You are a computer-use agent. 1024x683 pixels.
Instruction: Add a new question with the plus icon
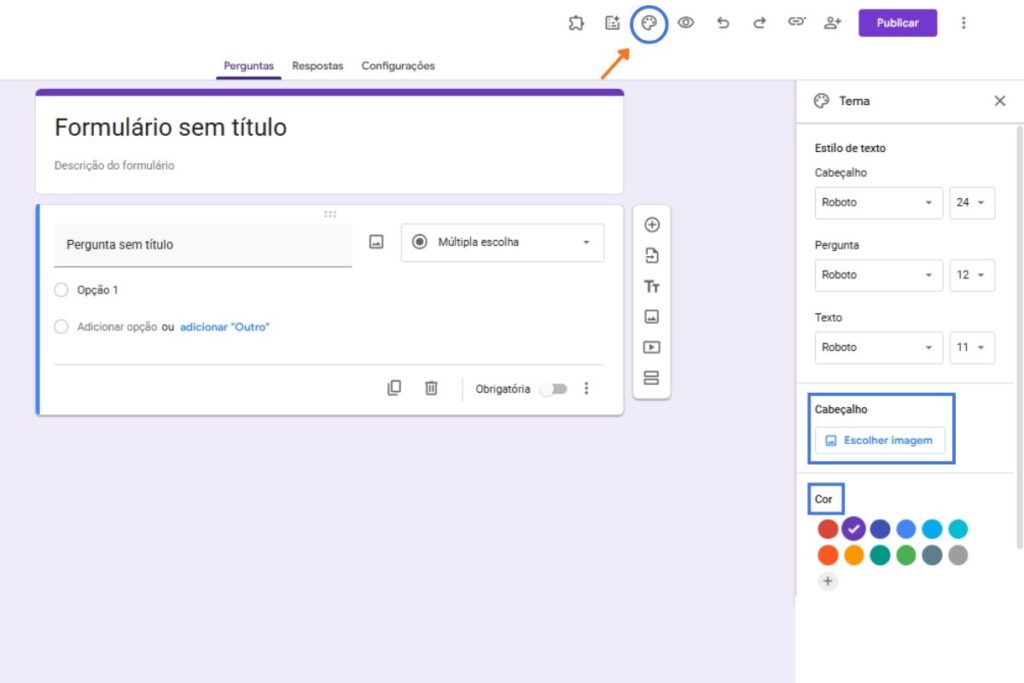point(651,225)
